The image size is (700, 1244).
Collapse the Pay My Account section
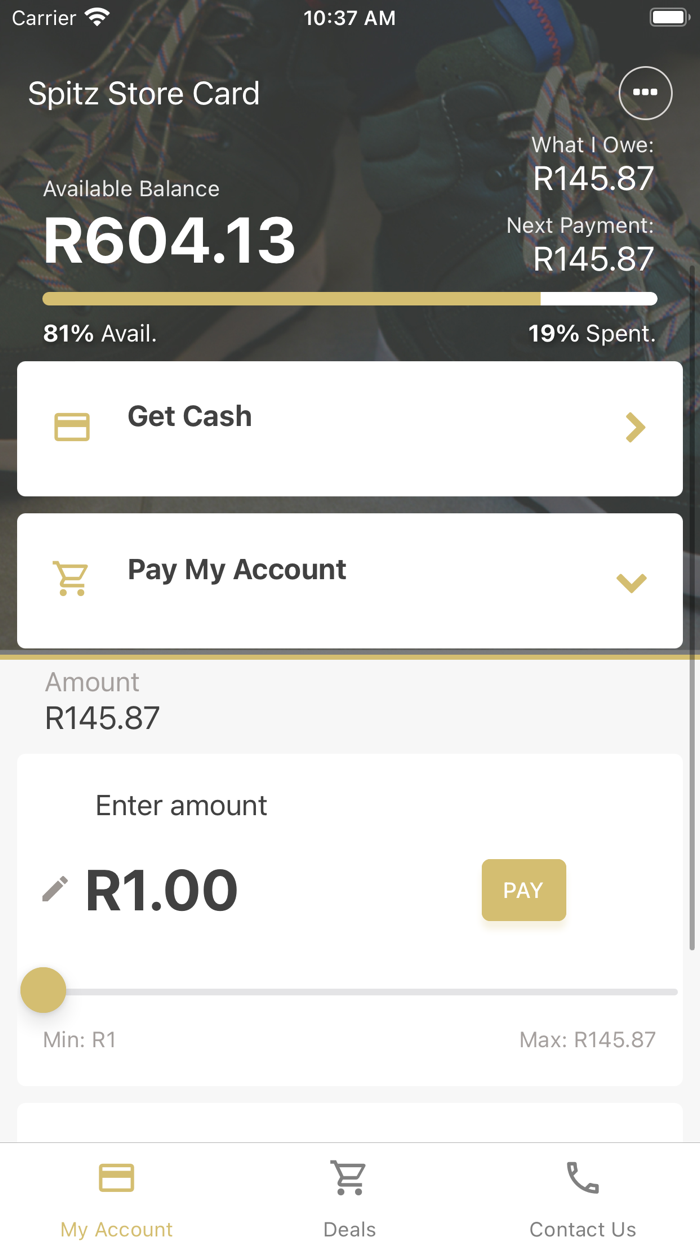(x=632, y=582)
